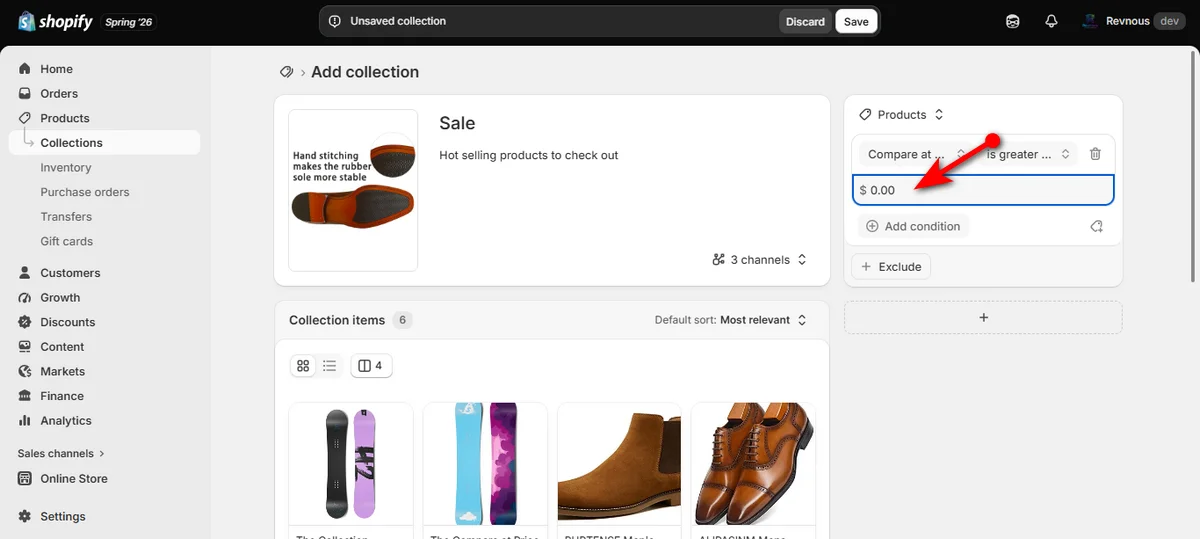Screen dimensions: 1200x539
Task: Open the Default sort: Most relevant dropdown
Action: pyautogui.click(x=730, y=320)
